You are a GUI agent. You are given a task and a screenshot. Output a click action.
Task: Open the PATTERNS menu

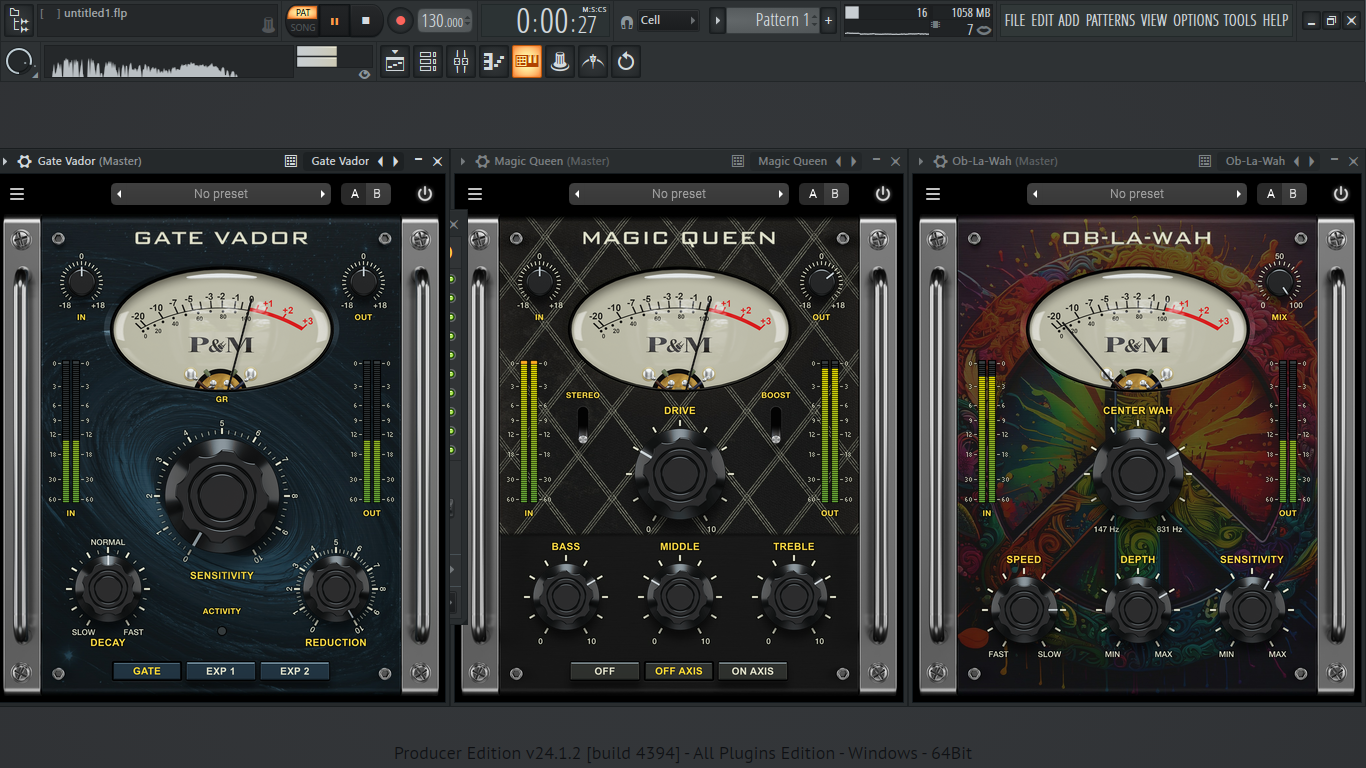coord(1110,20)
